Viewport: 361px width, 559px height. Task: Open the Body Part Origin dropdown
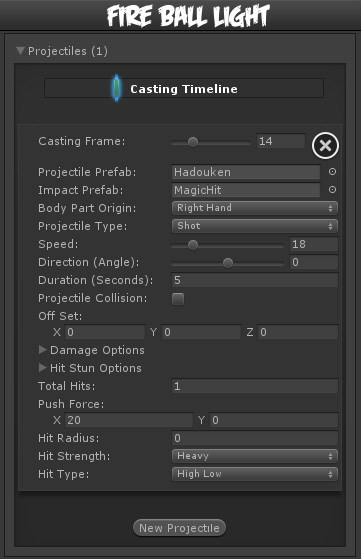(255, 208)
